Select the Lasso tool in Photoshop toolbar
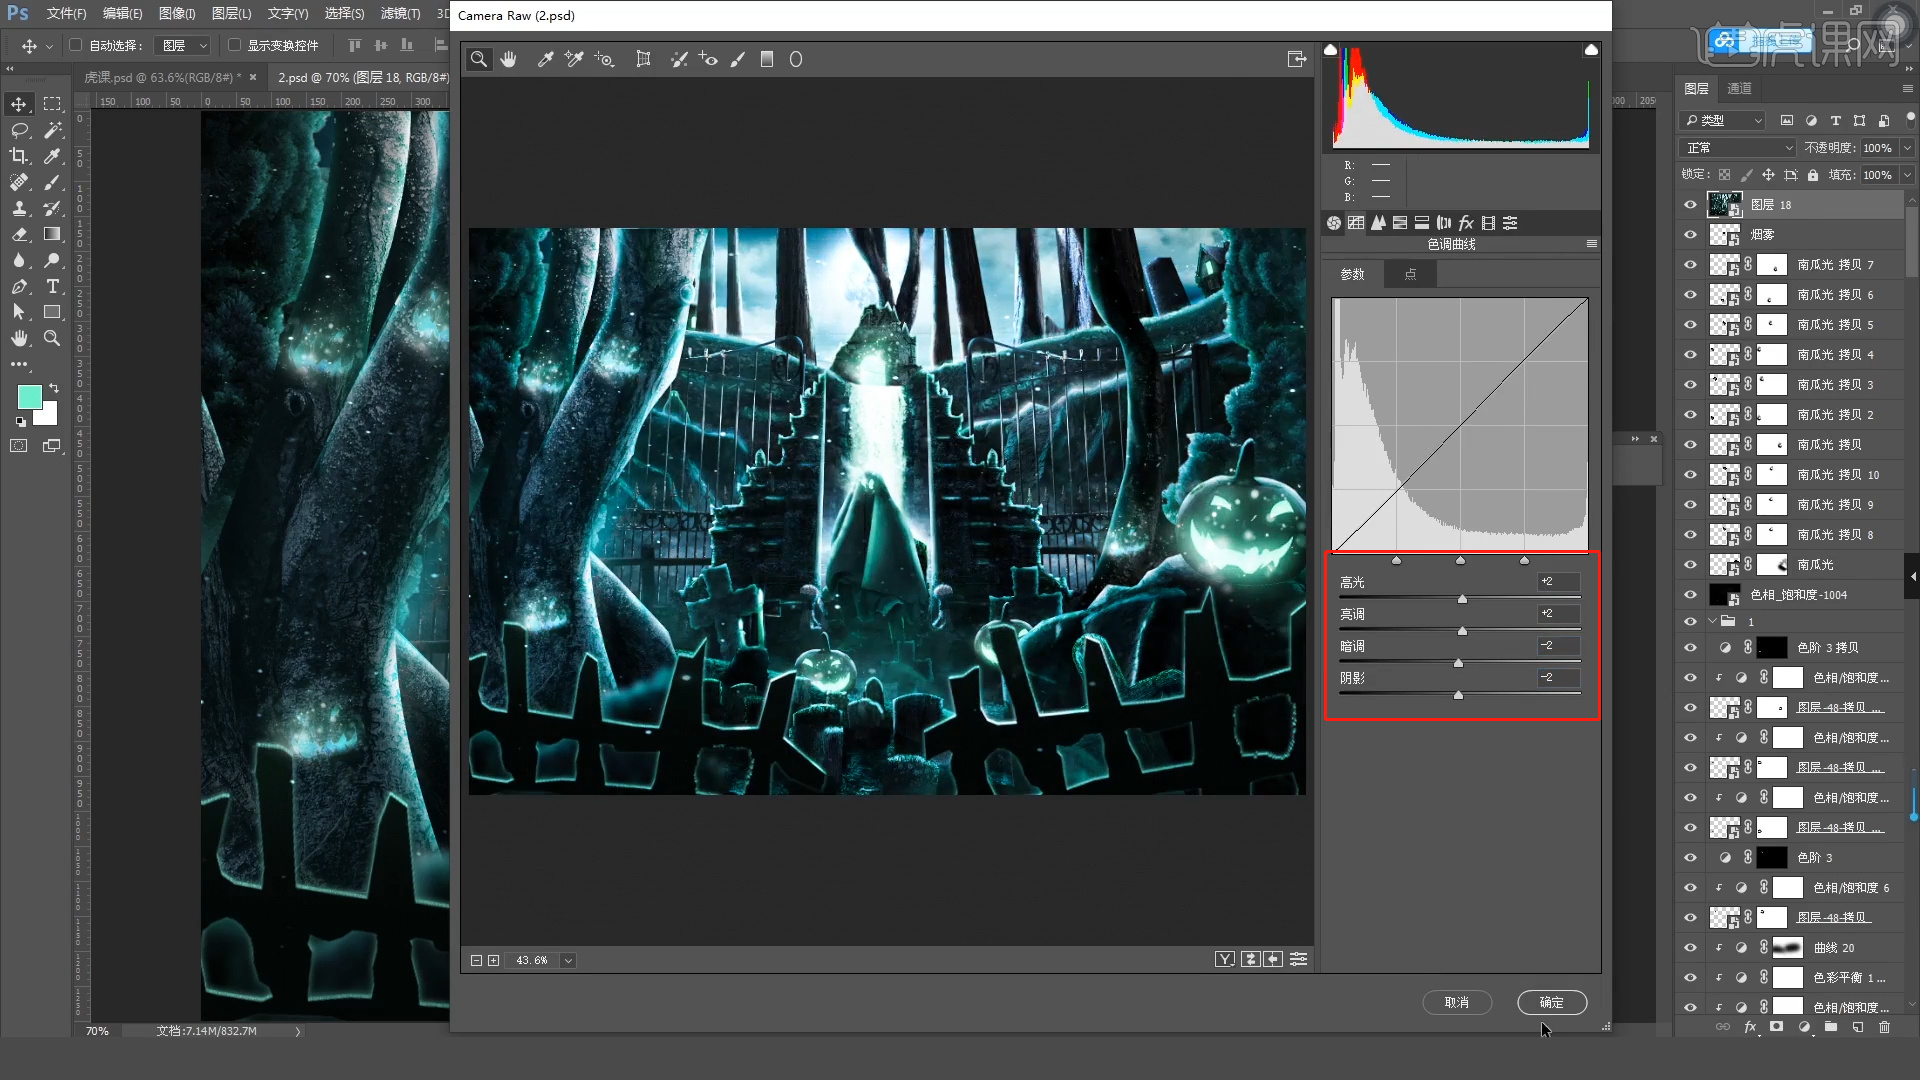 (19, 130)
